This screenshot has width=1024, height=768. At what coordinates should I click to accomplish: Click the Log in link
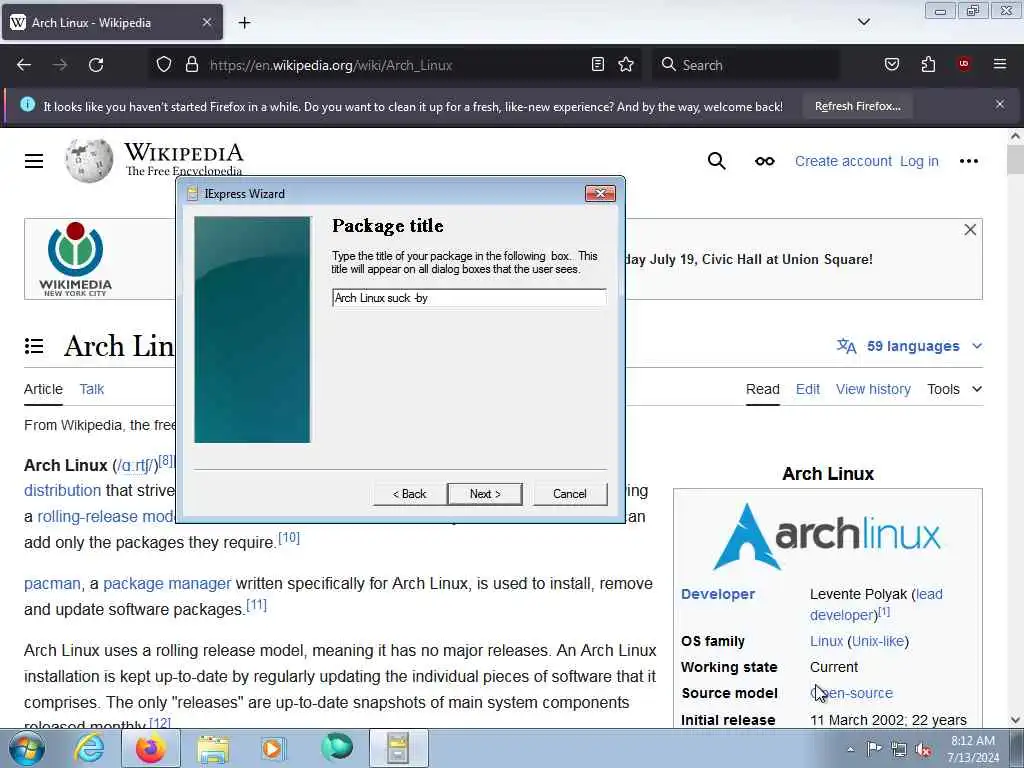(919, 161)
